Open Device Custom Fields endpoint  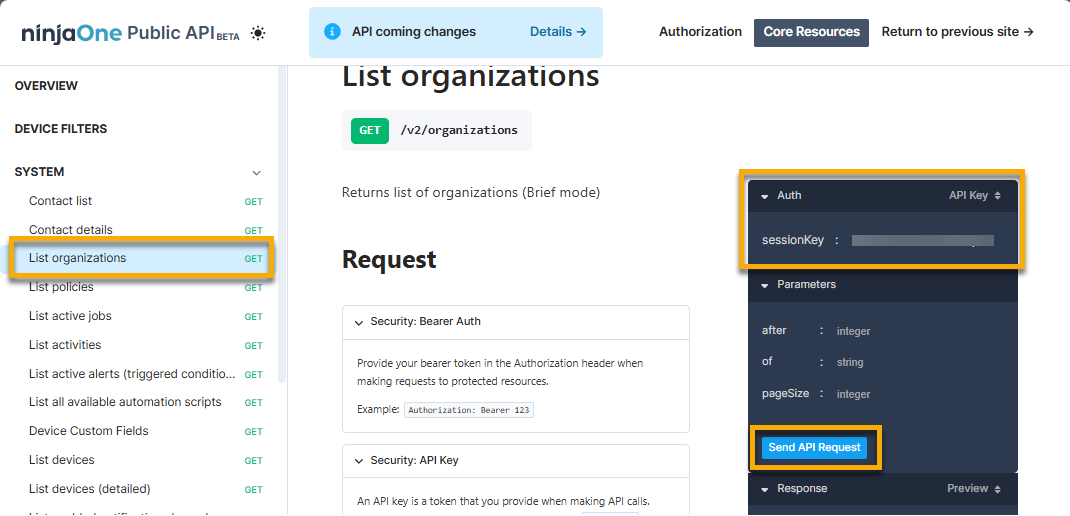click(x=145, y=431)
